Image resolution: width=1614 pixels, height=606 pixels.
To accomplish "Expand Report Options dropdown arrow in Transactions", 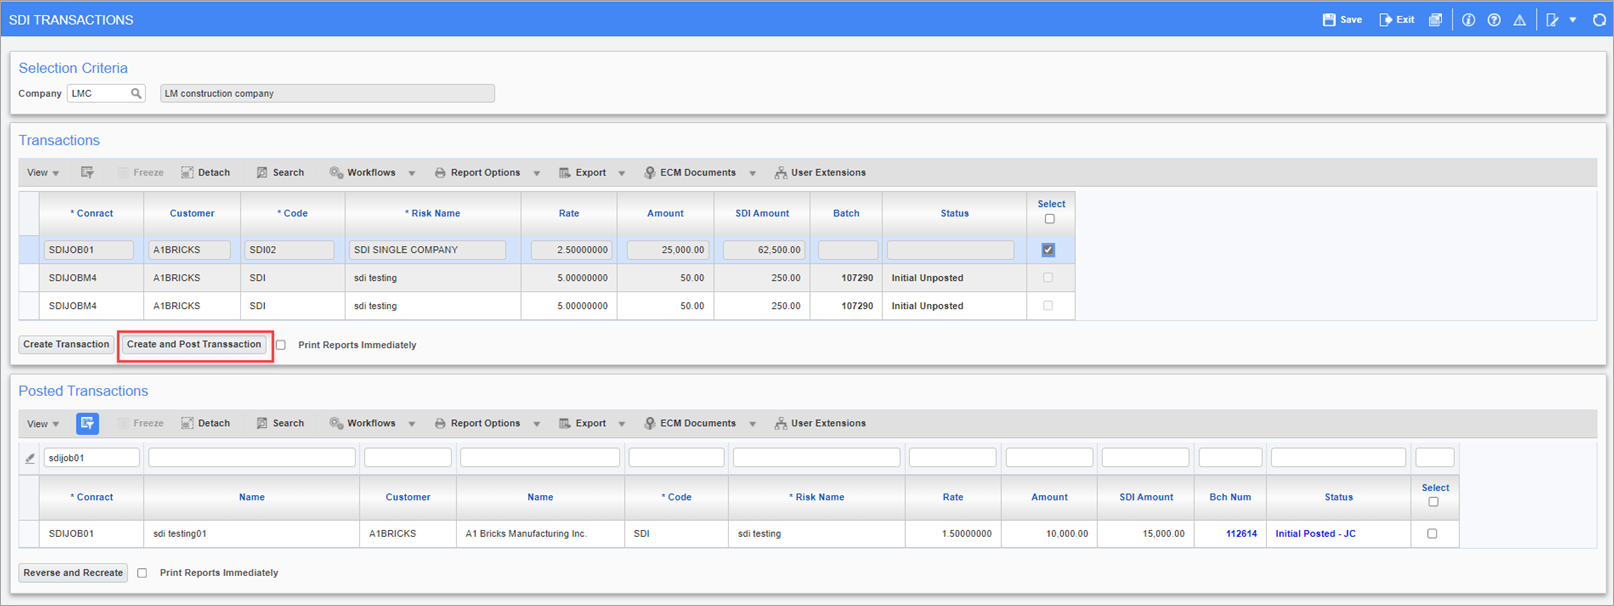I will (x=537, y=174).
